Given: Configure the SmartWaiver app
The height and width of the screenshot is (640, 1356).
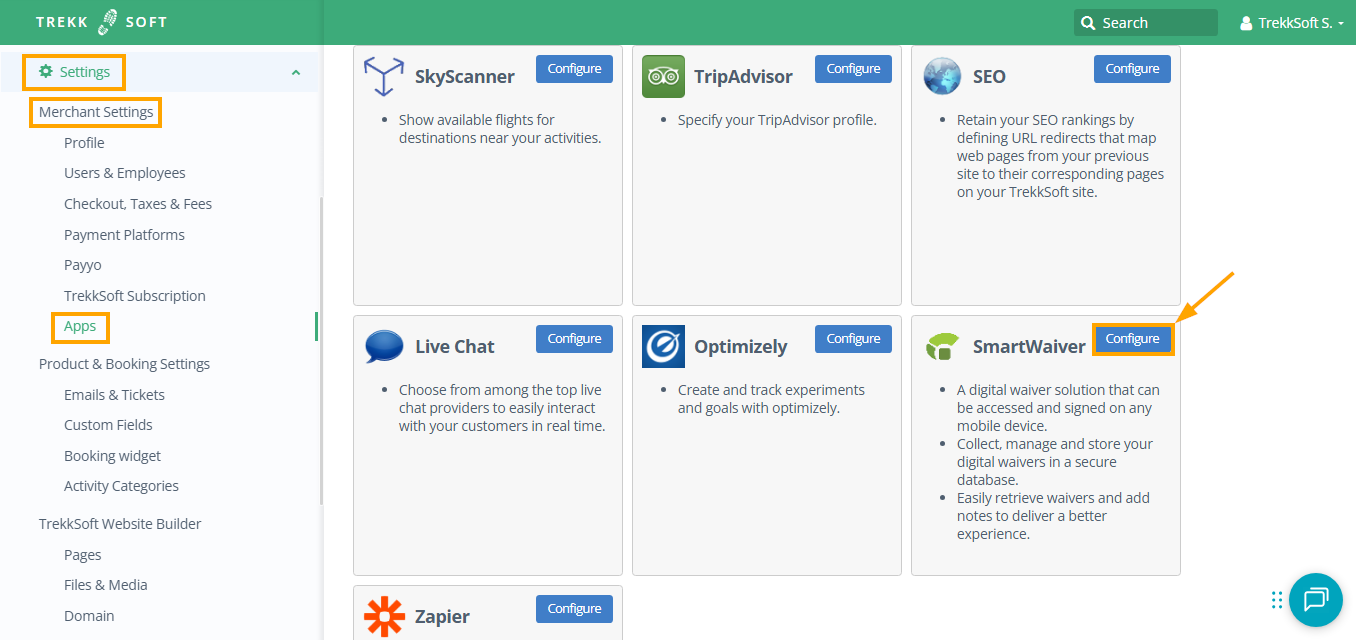Looking at the screenshot, I should click(1132, 339).
